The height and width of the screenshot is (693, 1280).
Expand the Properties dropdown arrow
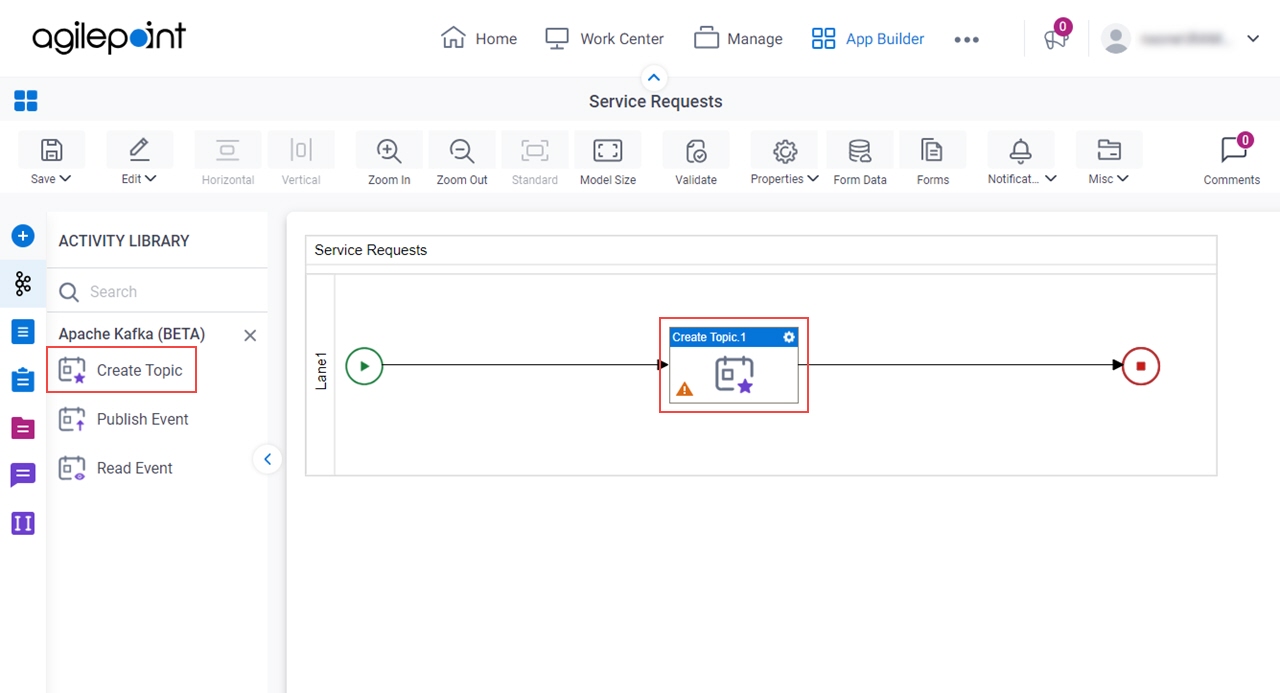tap(813, 179)
